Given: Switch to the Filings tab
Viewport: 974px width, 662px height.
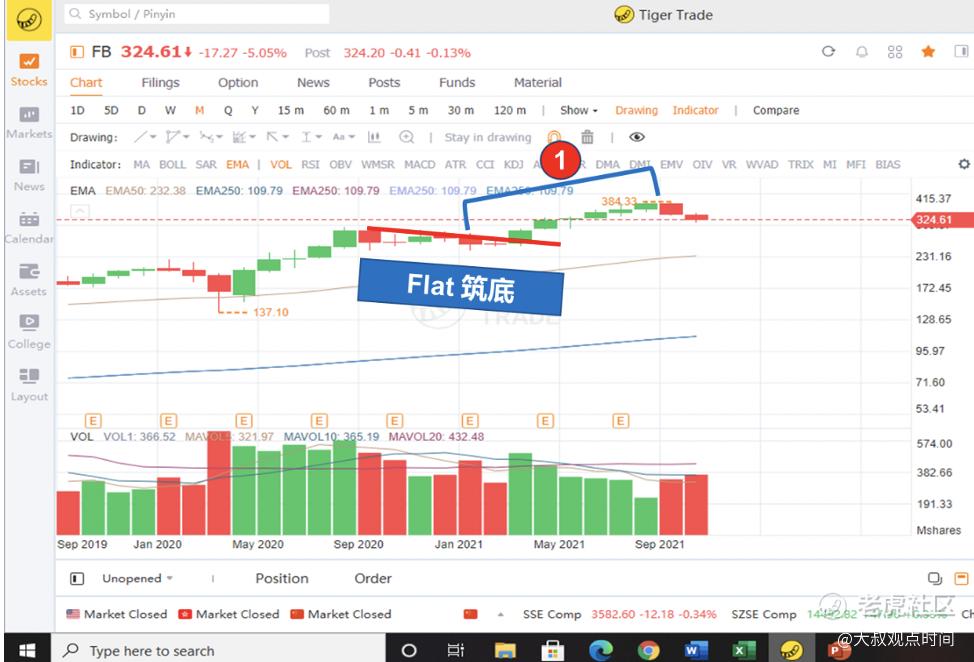Looking at the screenshot, I should (160, 83).
